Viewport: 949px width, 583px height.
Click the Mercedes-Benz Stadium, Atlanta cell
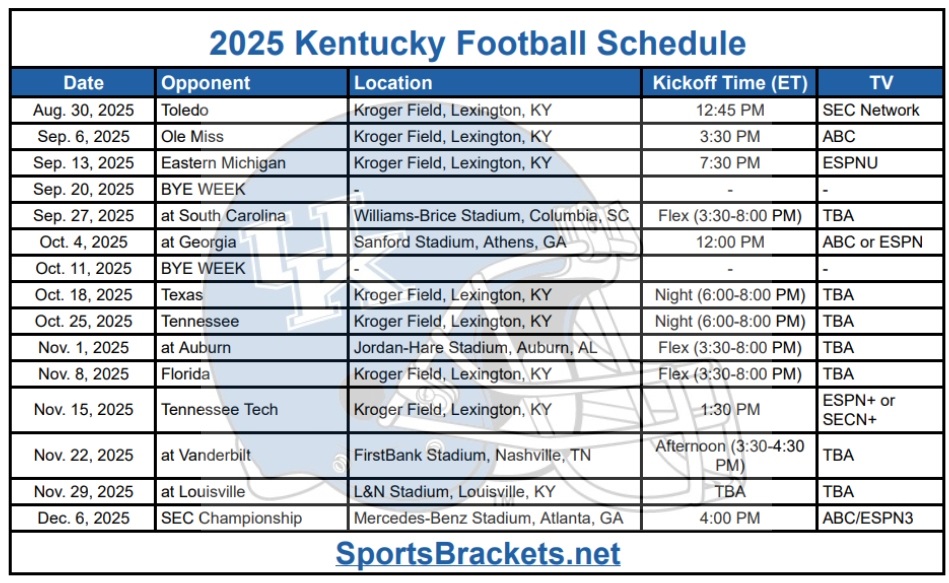[x=494, y=518]
